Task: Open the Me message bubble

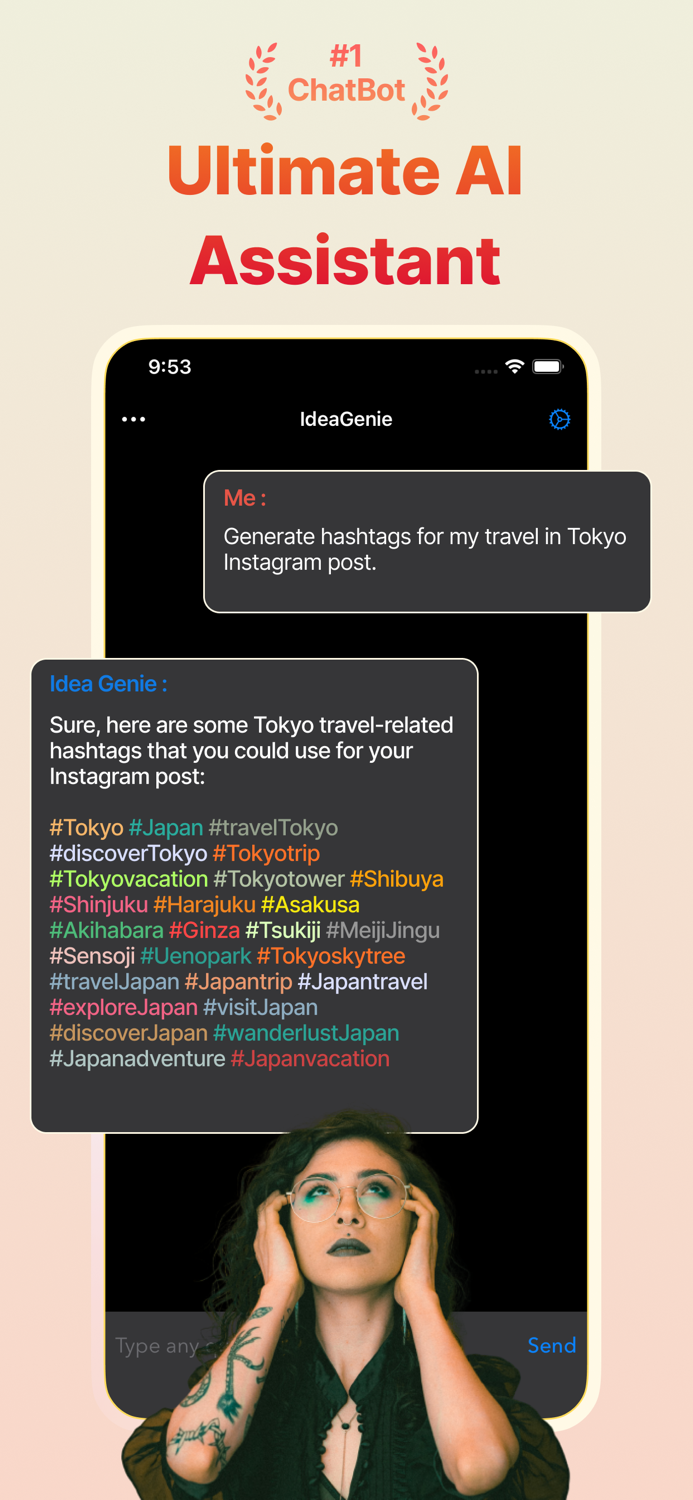Action: click(427, 541)
